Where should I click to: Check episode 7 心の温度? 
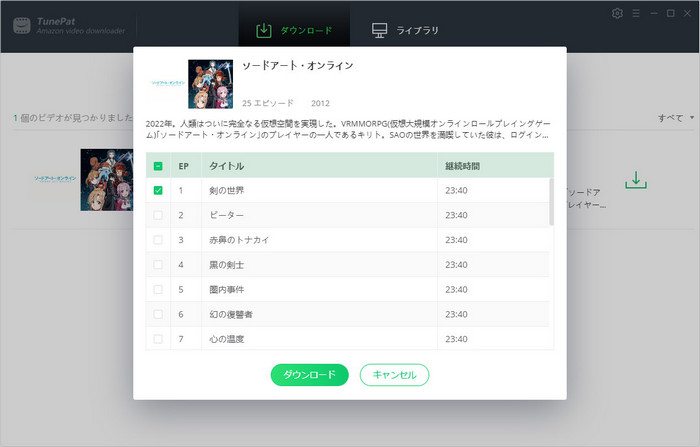click(158, 339)
